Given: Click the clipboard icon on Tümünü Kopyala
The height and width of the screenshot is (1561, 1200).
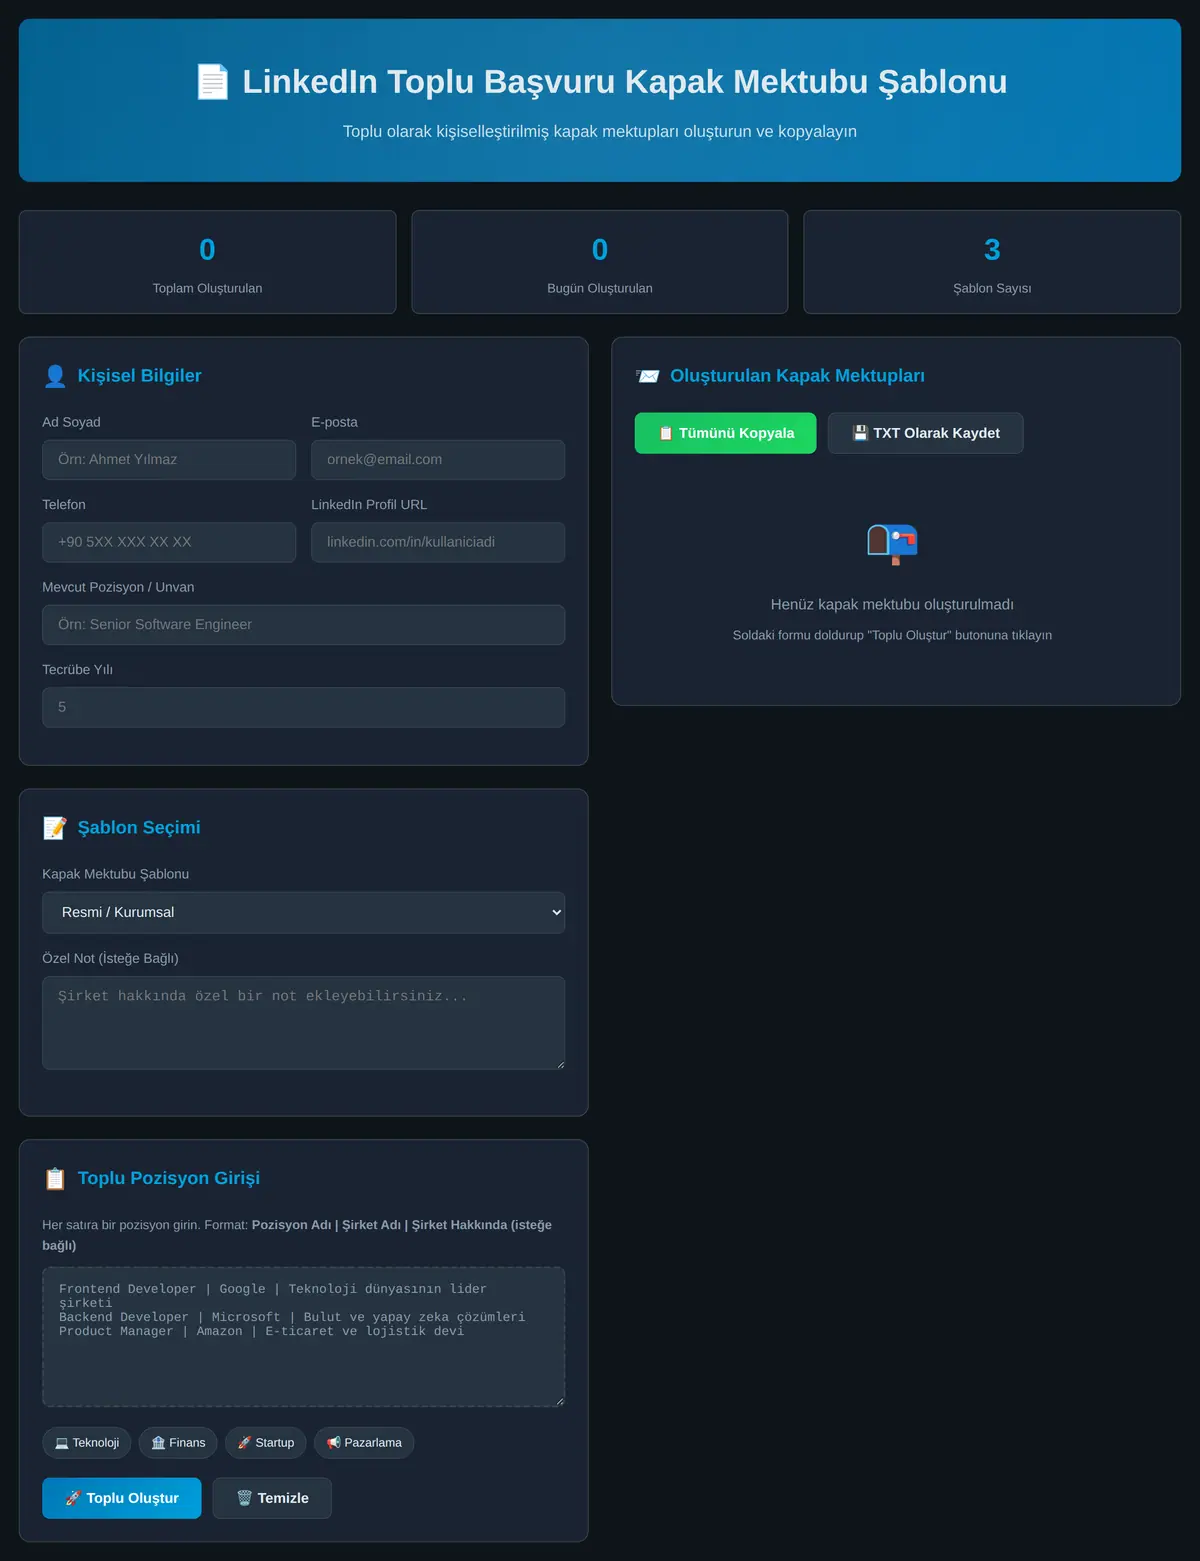Looking at the screenshot, I should 666,433.
